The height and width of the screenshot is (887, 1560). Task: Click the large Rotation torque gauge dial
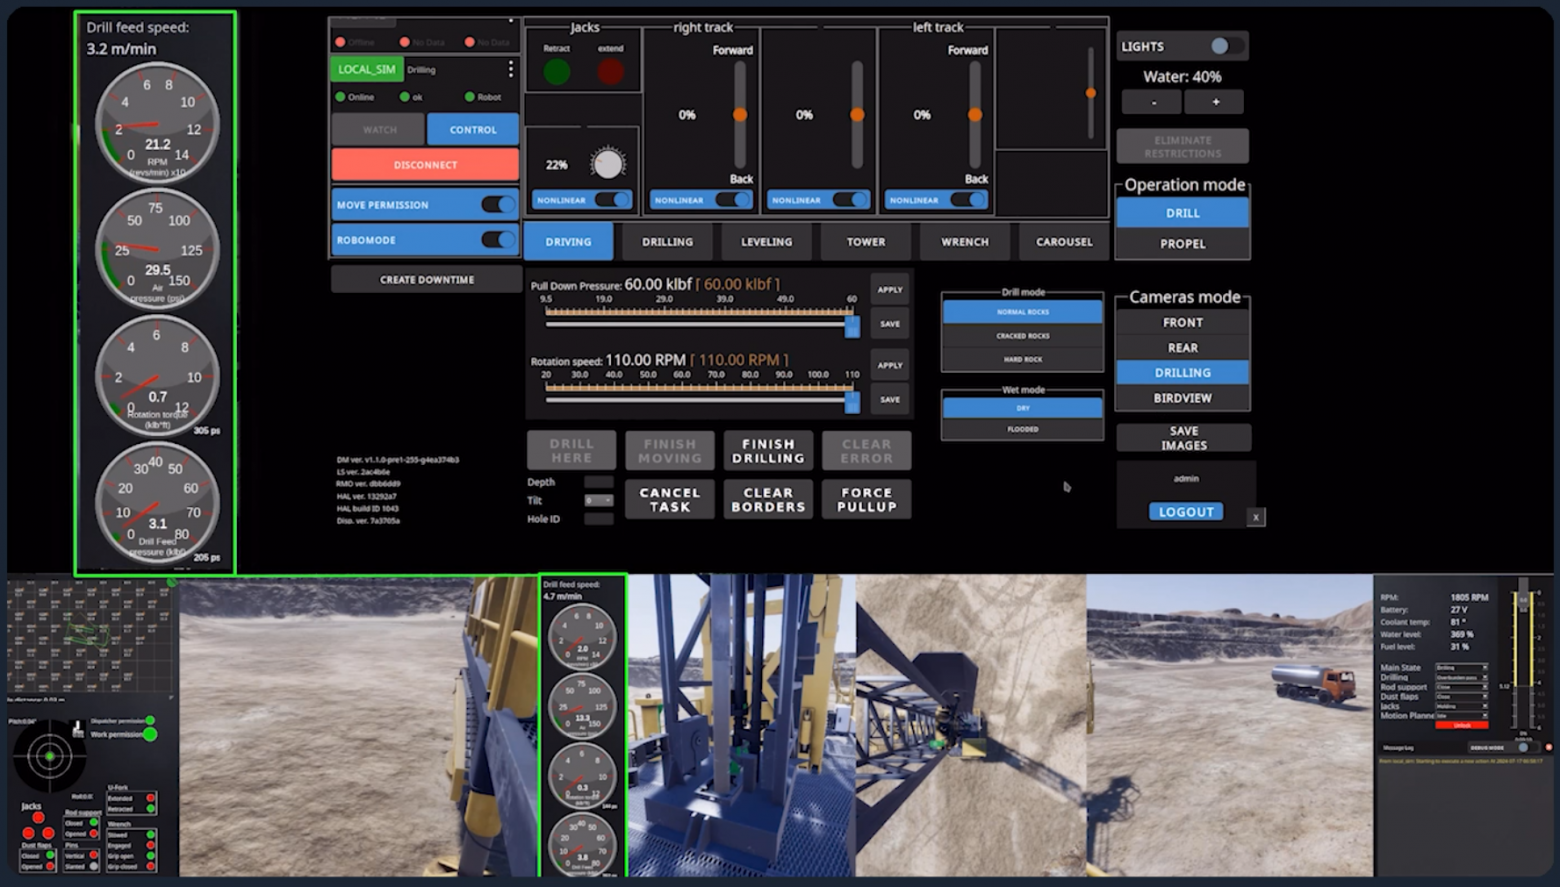click(157, 376)
